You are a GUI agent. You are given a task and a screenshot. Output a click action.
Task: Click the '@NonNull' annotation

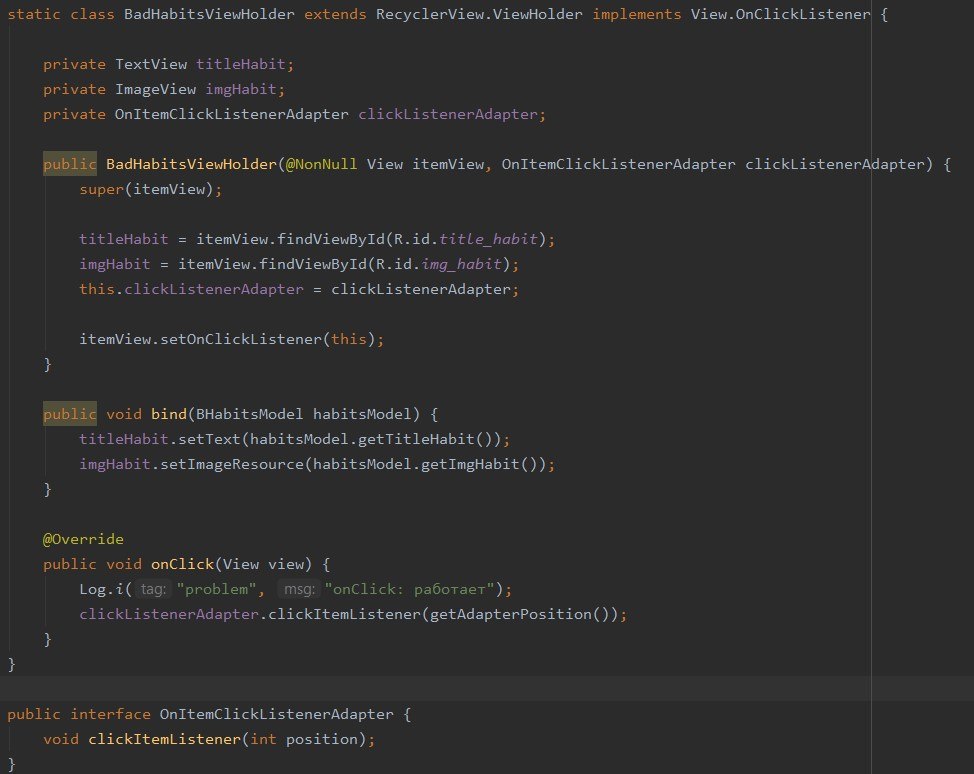point(322,164)
